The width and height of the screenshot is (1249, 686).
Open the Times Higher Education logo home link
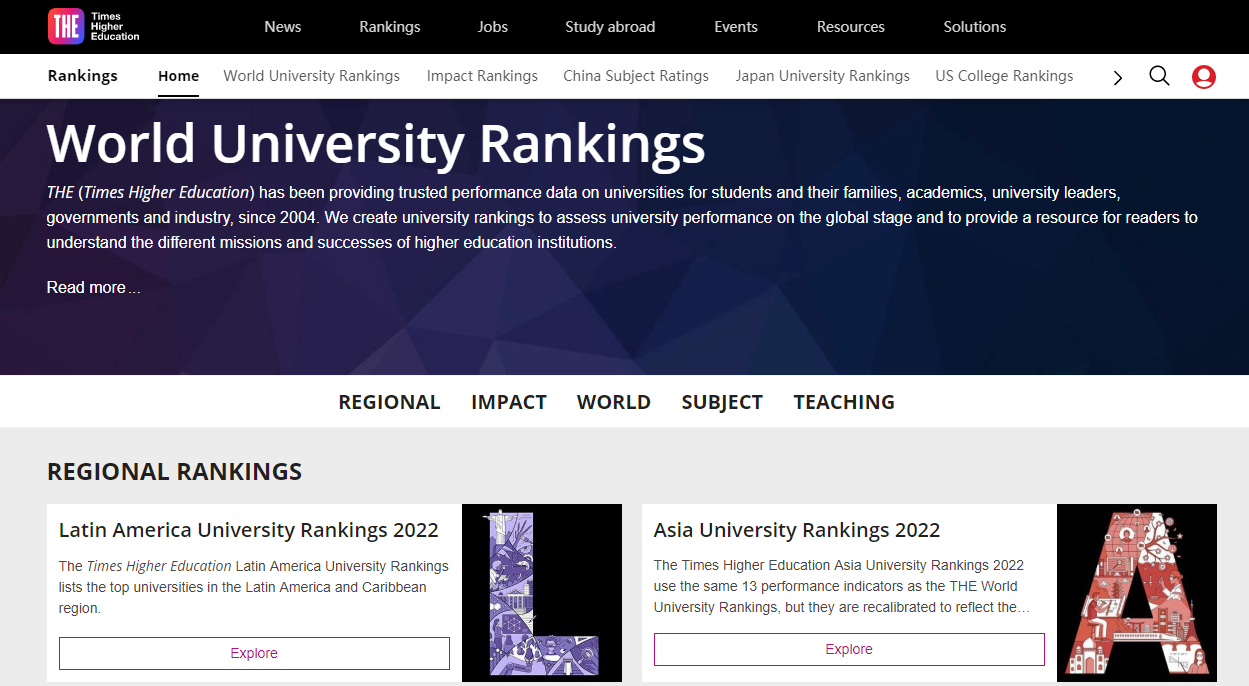coord(94,27)
